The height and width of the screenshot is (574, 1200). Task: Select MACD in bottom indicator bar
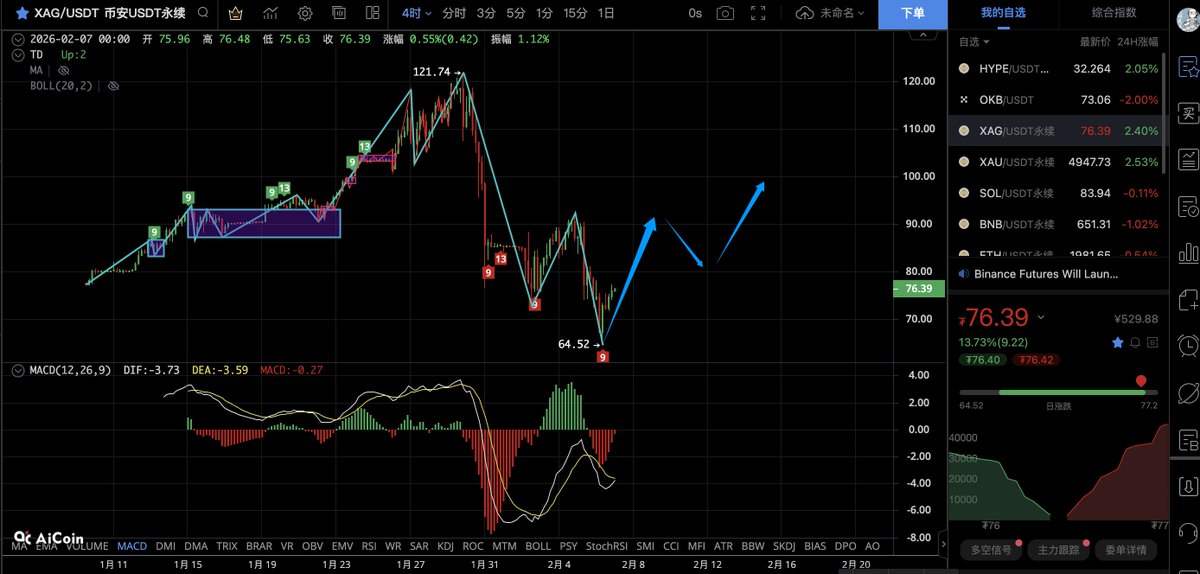(x=131, y=547)
